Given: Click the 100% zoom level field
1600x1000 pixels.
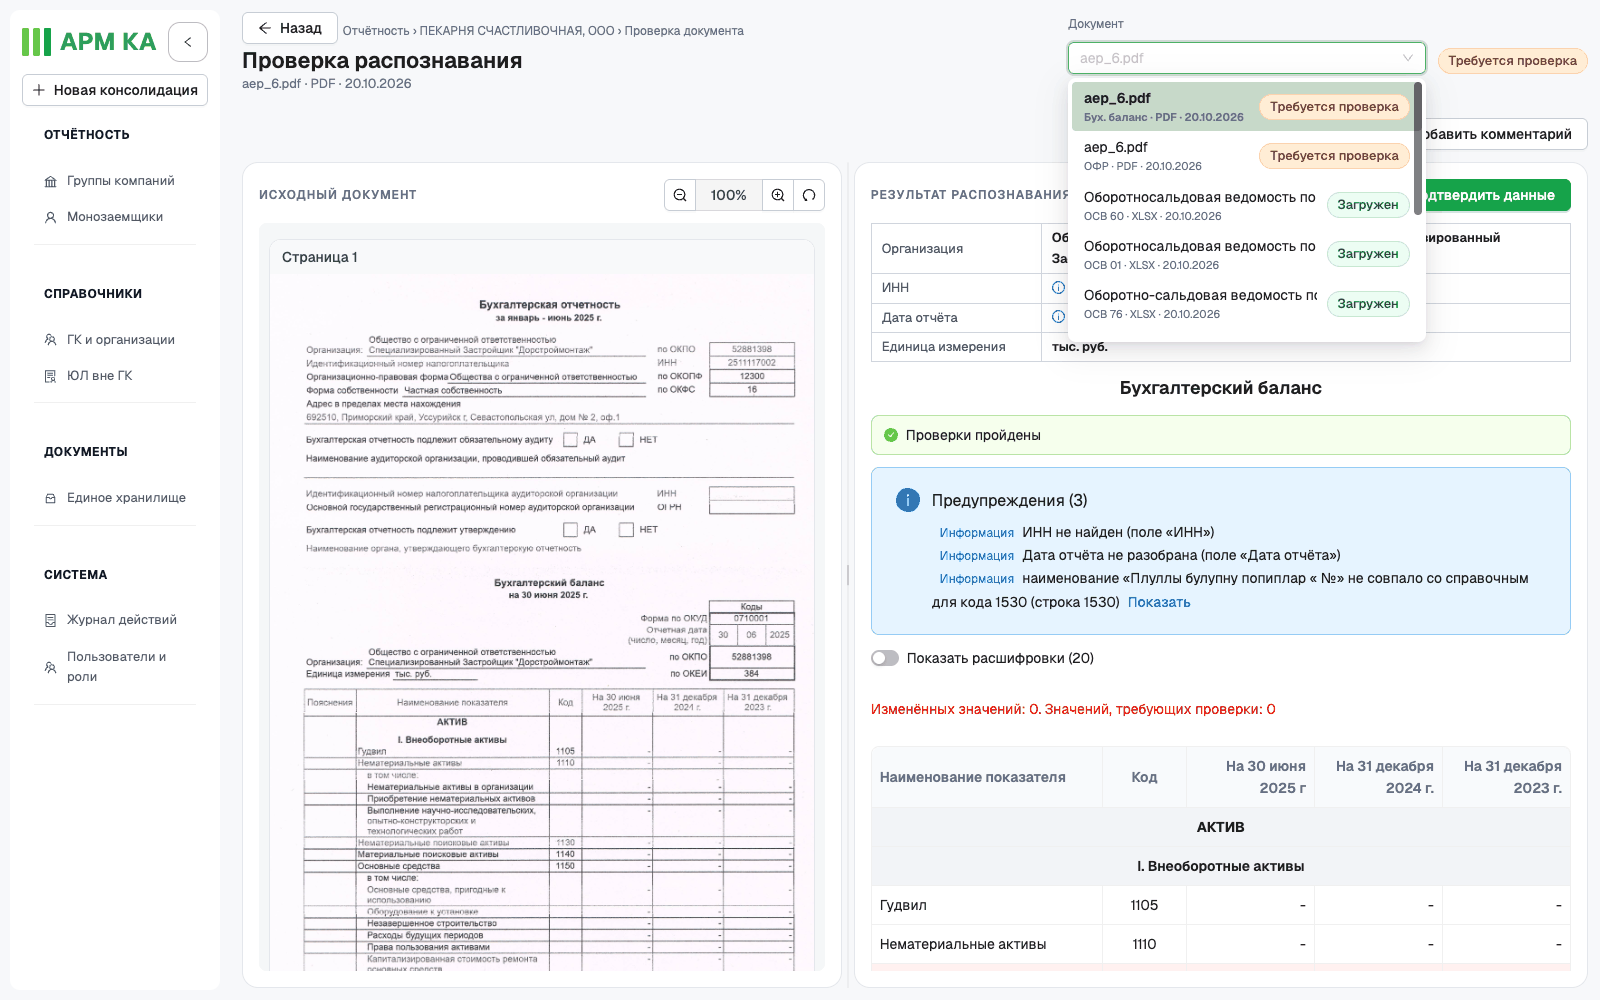Looking at the screenshot, I should [729, 195].
